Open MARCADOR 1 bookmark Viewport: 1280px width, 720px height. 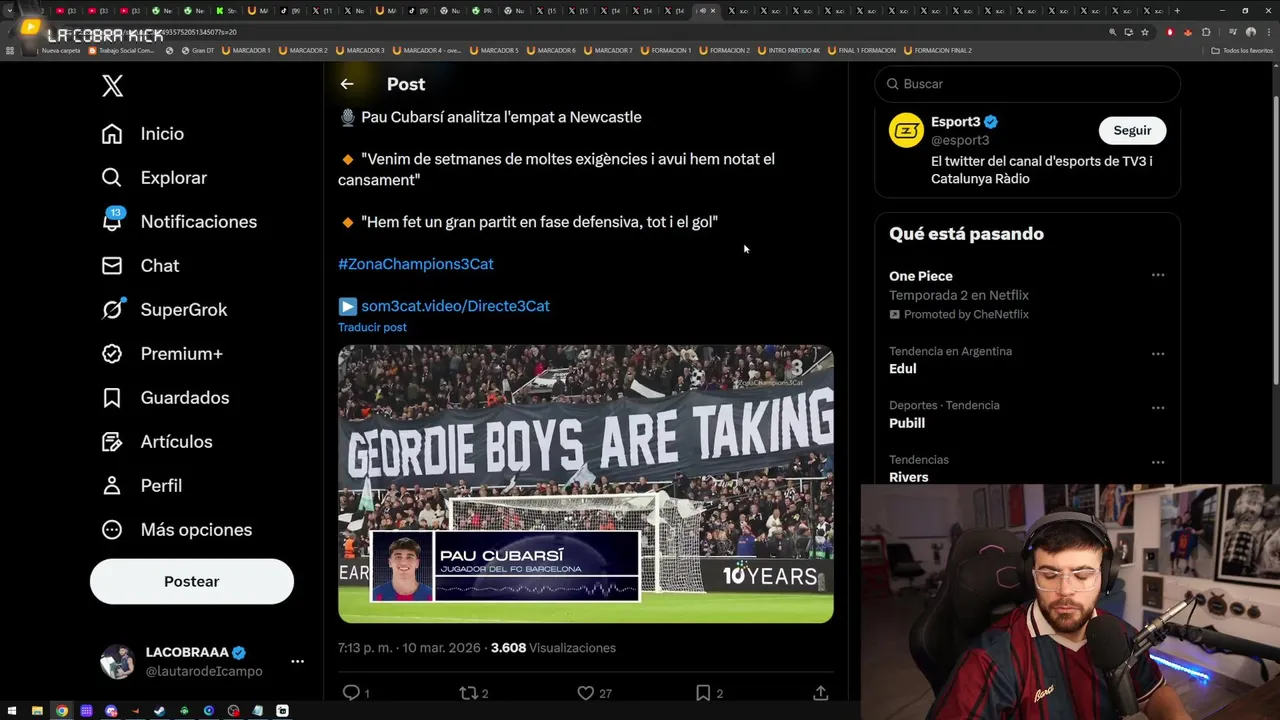pos(246,50)
